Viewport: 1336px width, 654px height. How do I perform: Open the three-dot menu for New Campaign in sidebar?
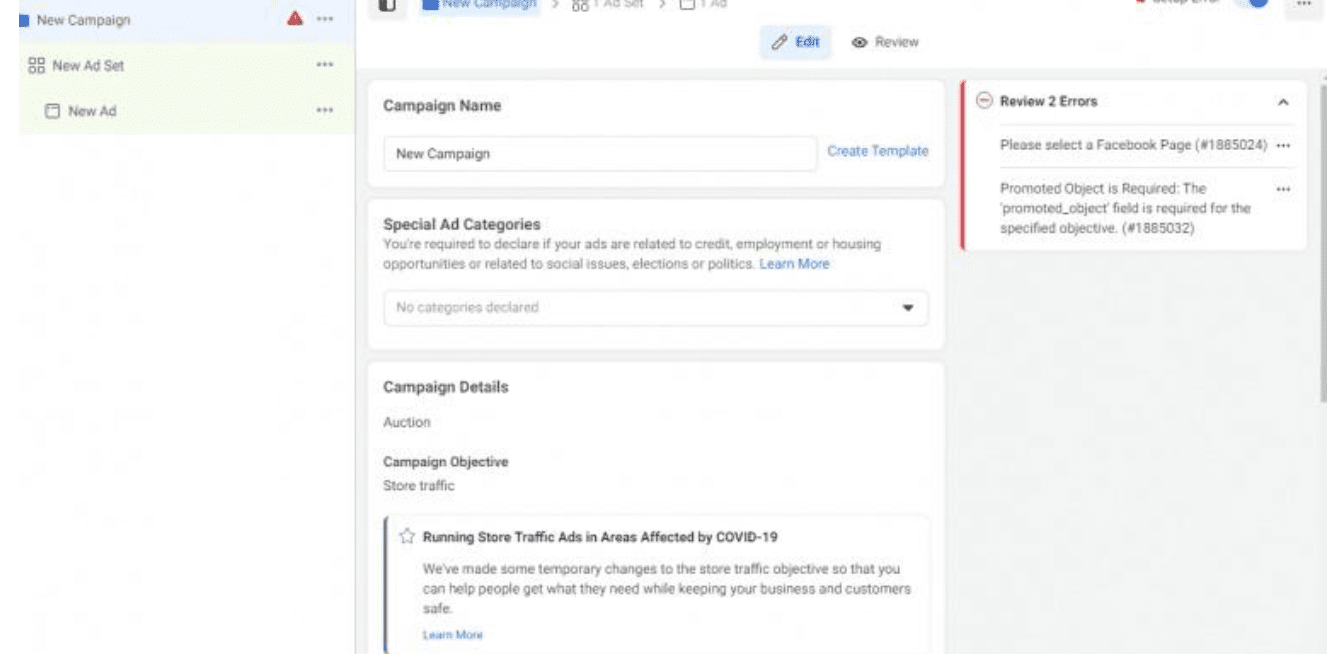click(x=323, y=20)
